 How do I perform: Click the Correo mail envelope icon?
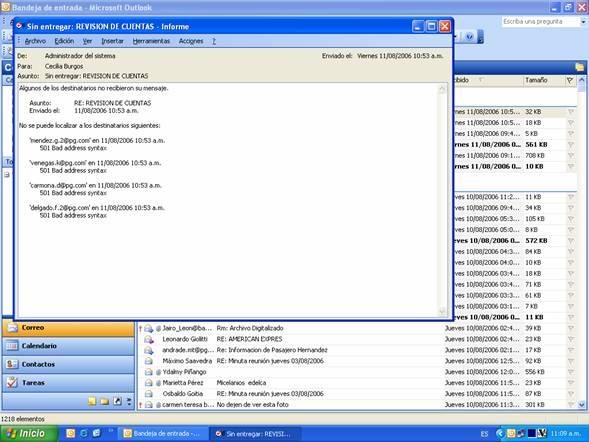[12, 327]
